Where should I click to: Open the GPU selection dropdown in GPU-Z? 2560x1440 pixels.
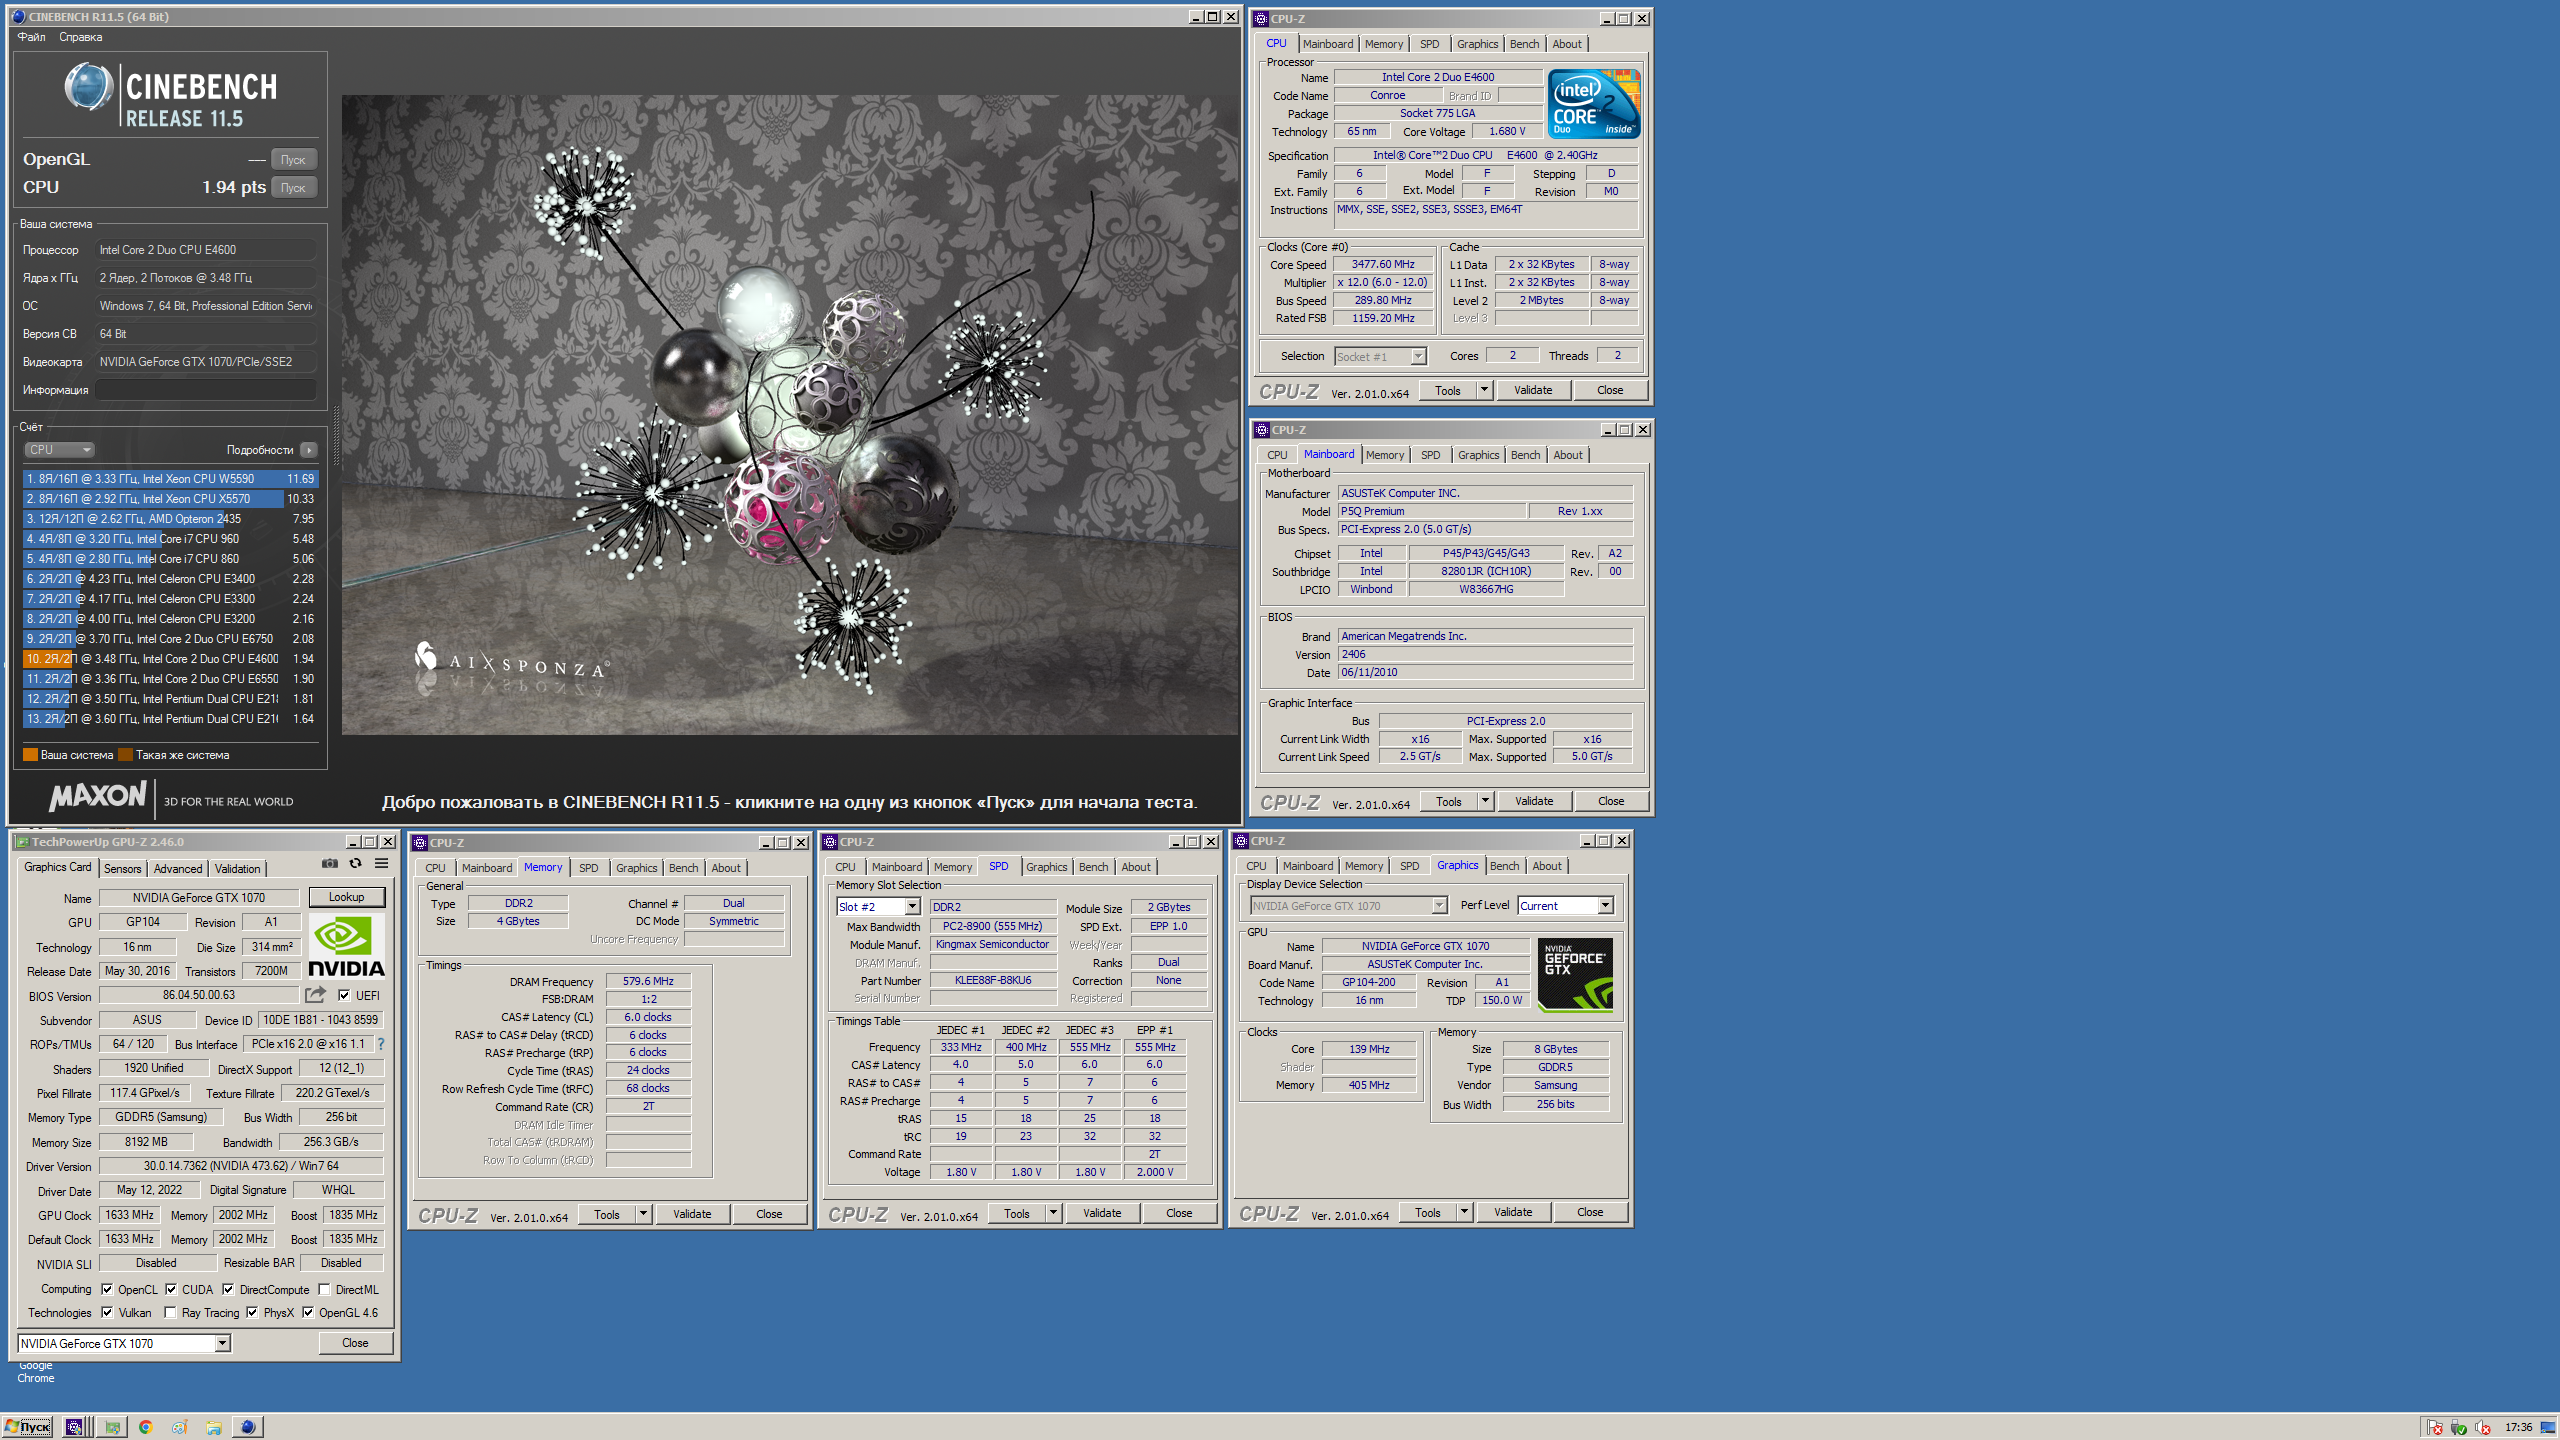pos(124,1343)
